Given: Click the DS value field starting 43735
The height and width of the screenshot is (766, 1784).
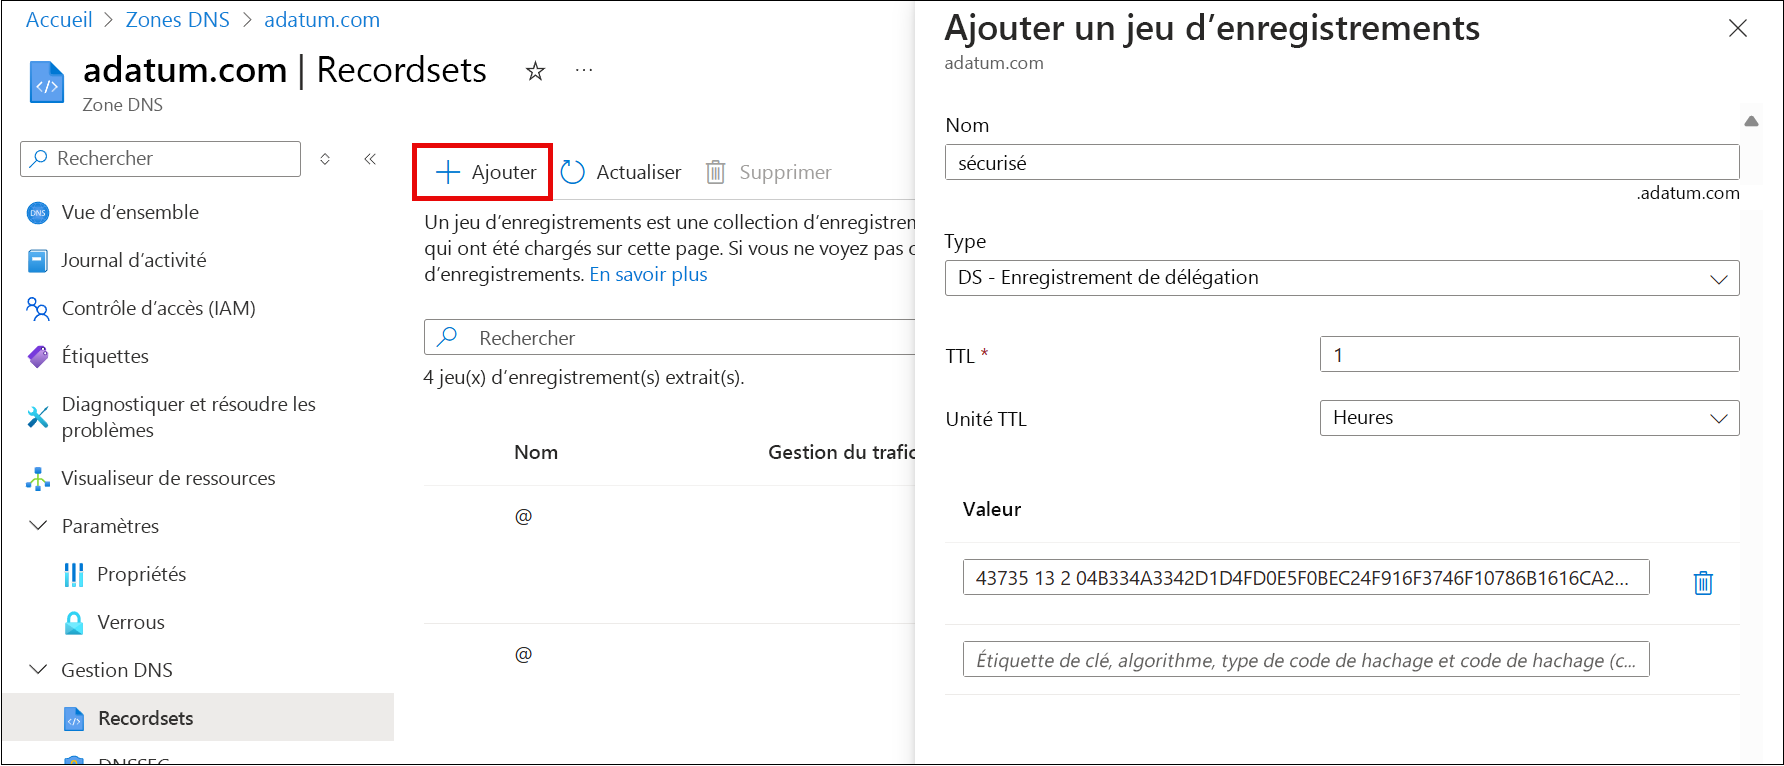Looking at the screenshot, I should click(1306, 578).
